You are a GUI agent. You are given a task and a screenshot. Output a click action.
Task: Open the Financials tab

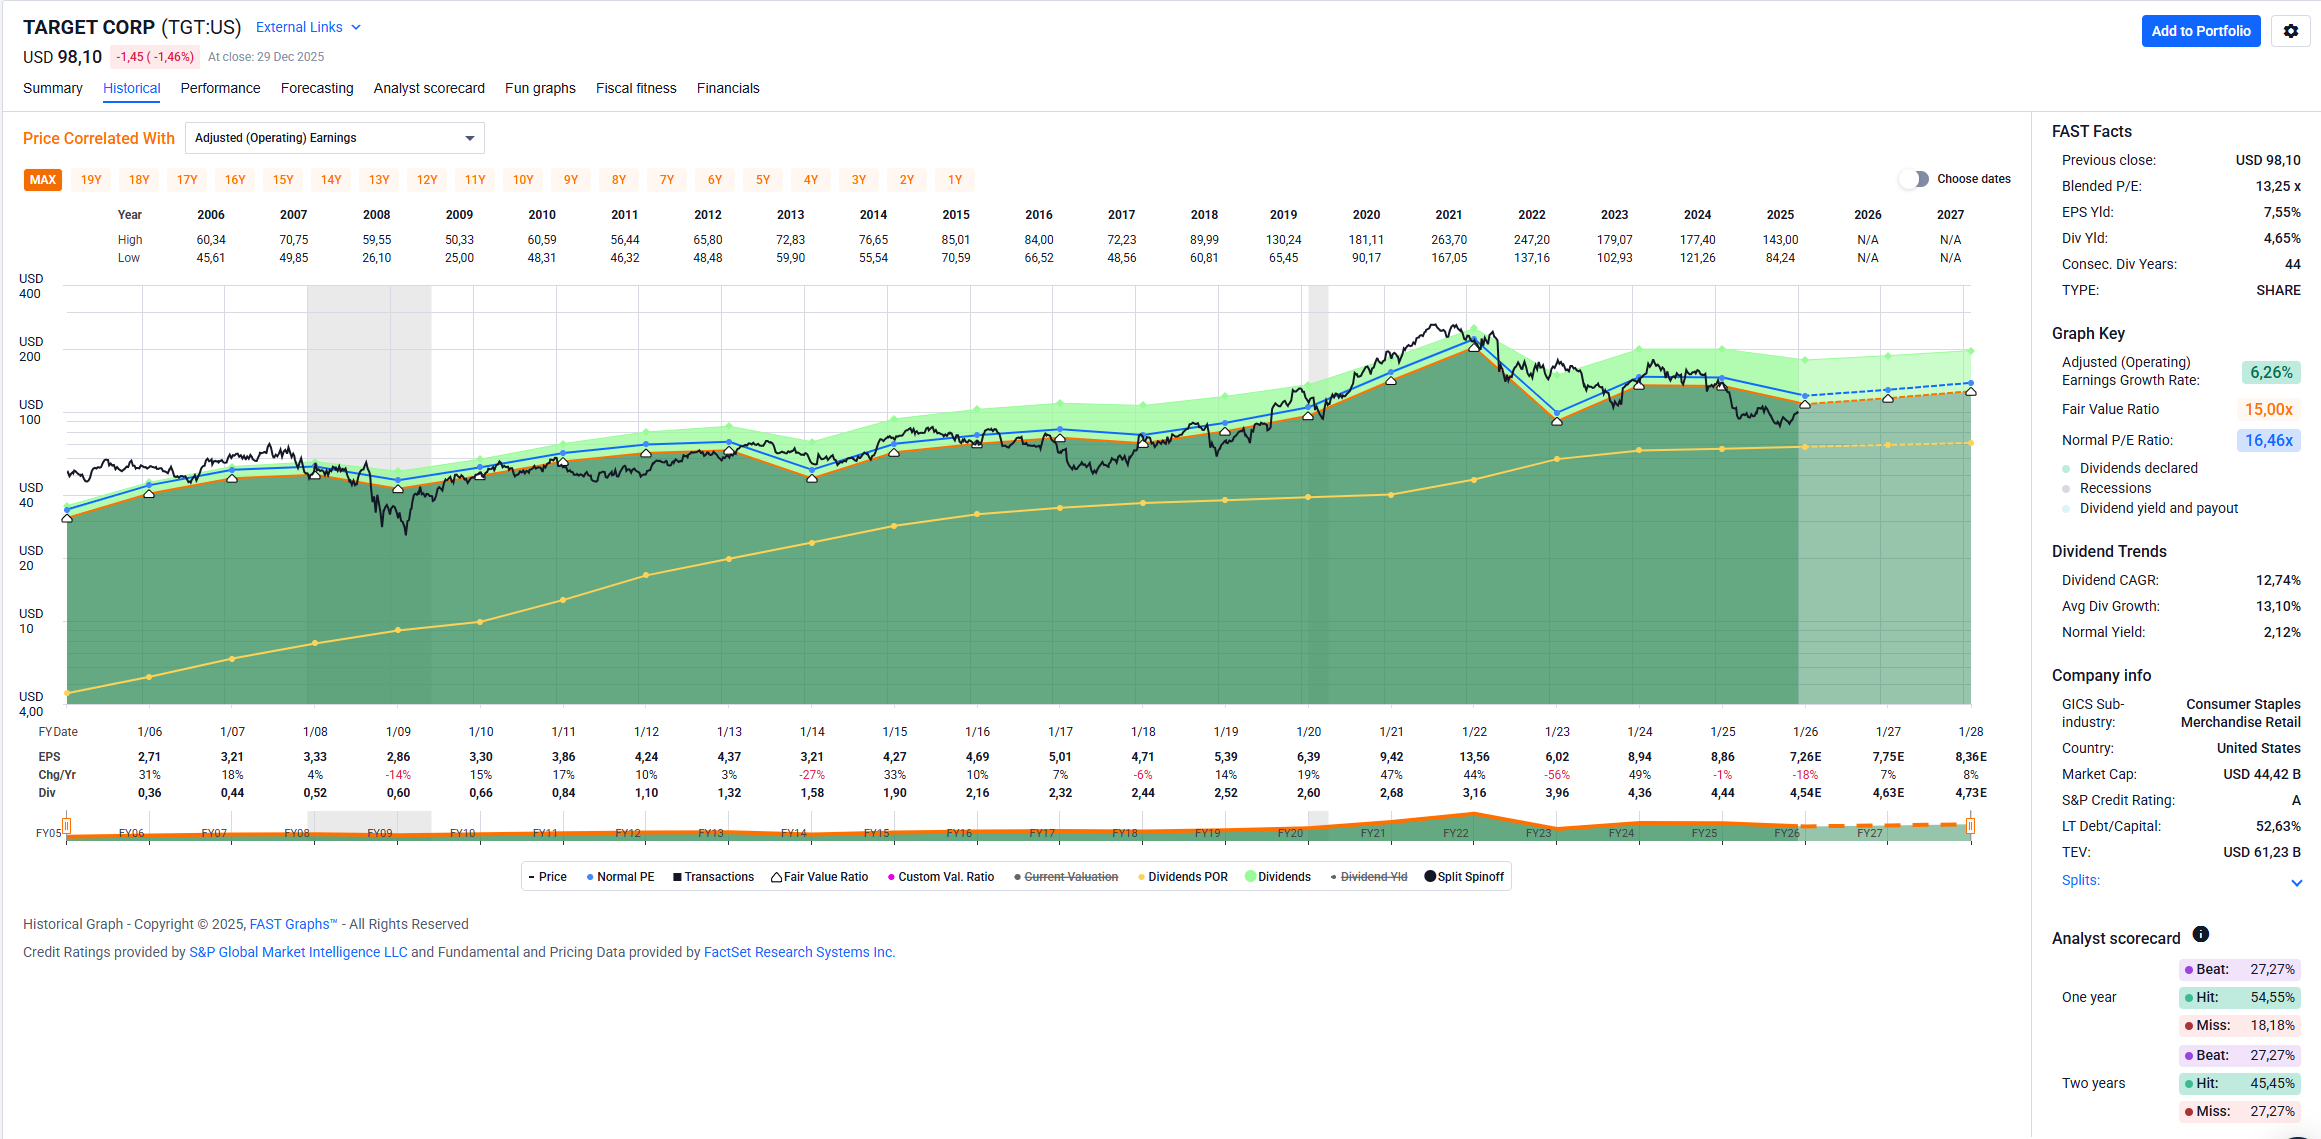tap(727, 88)
